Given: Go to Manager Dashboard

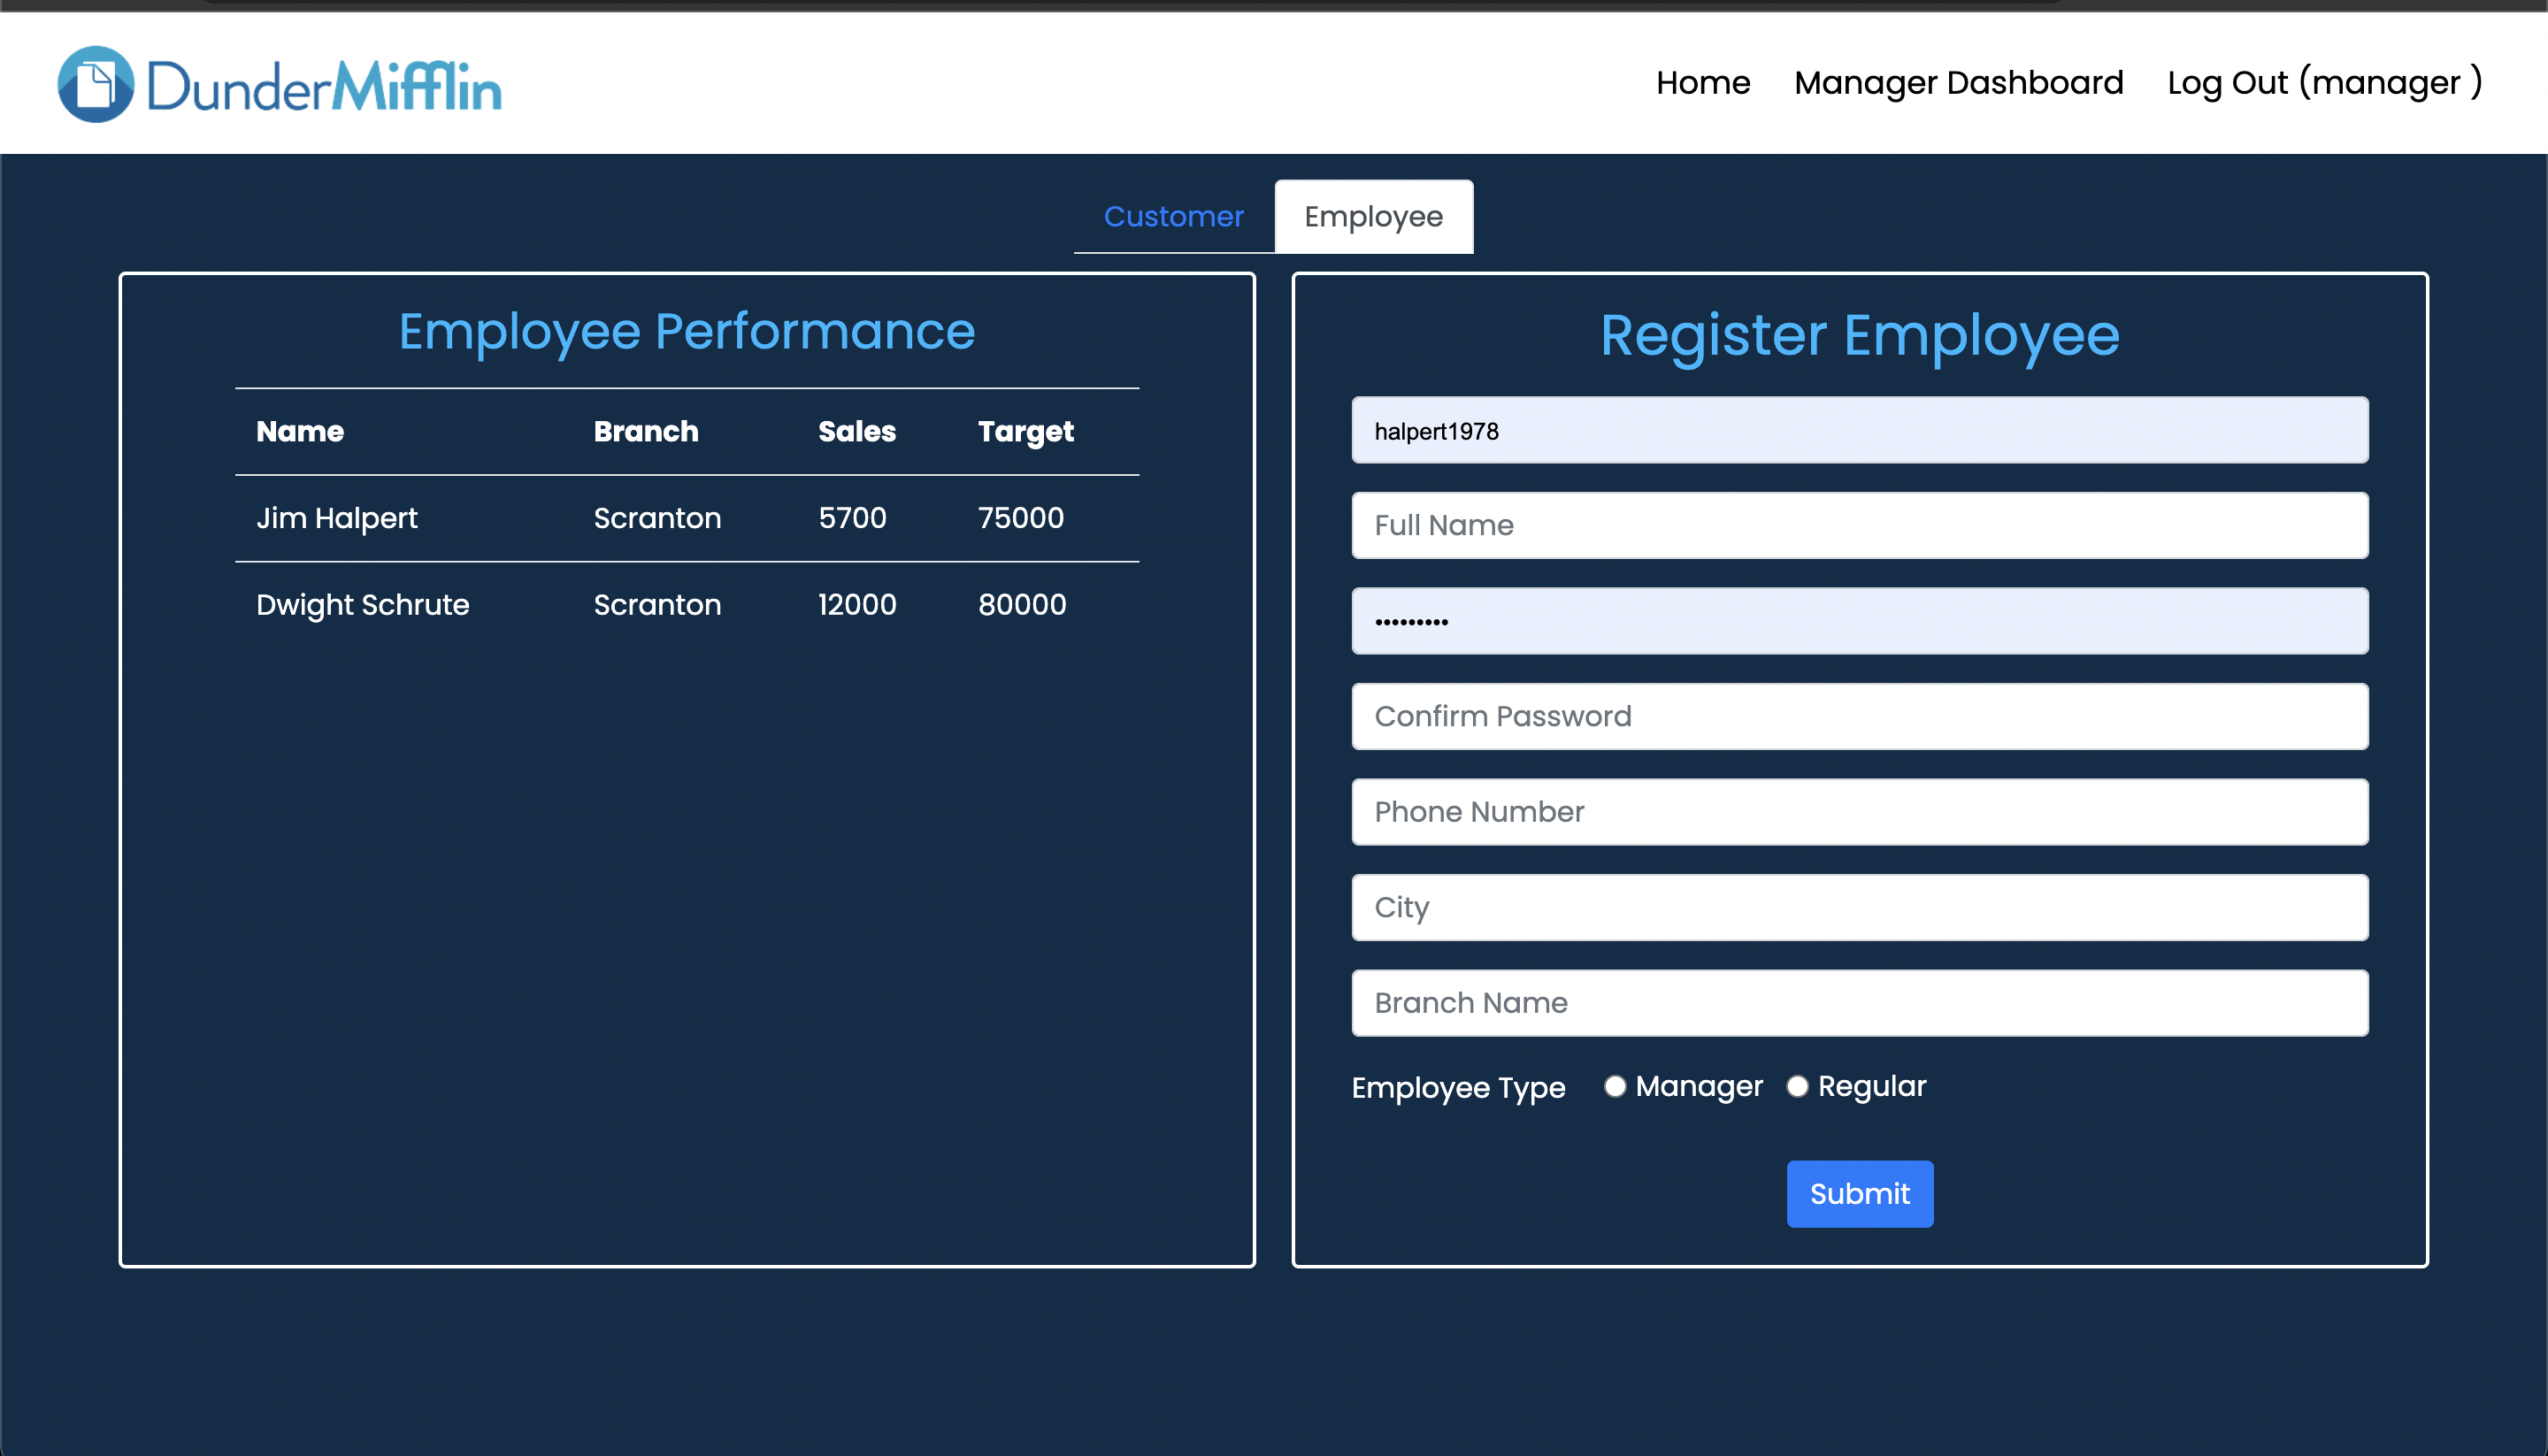Looking at the screenshot, I should point(1958,83).
